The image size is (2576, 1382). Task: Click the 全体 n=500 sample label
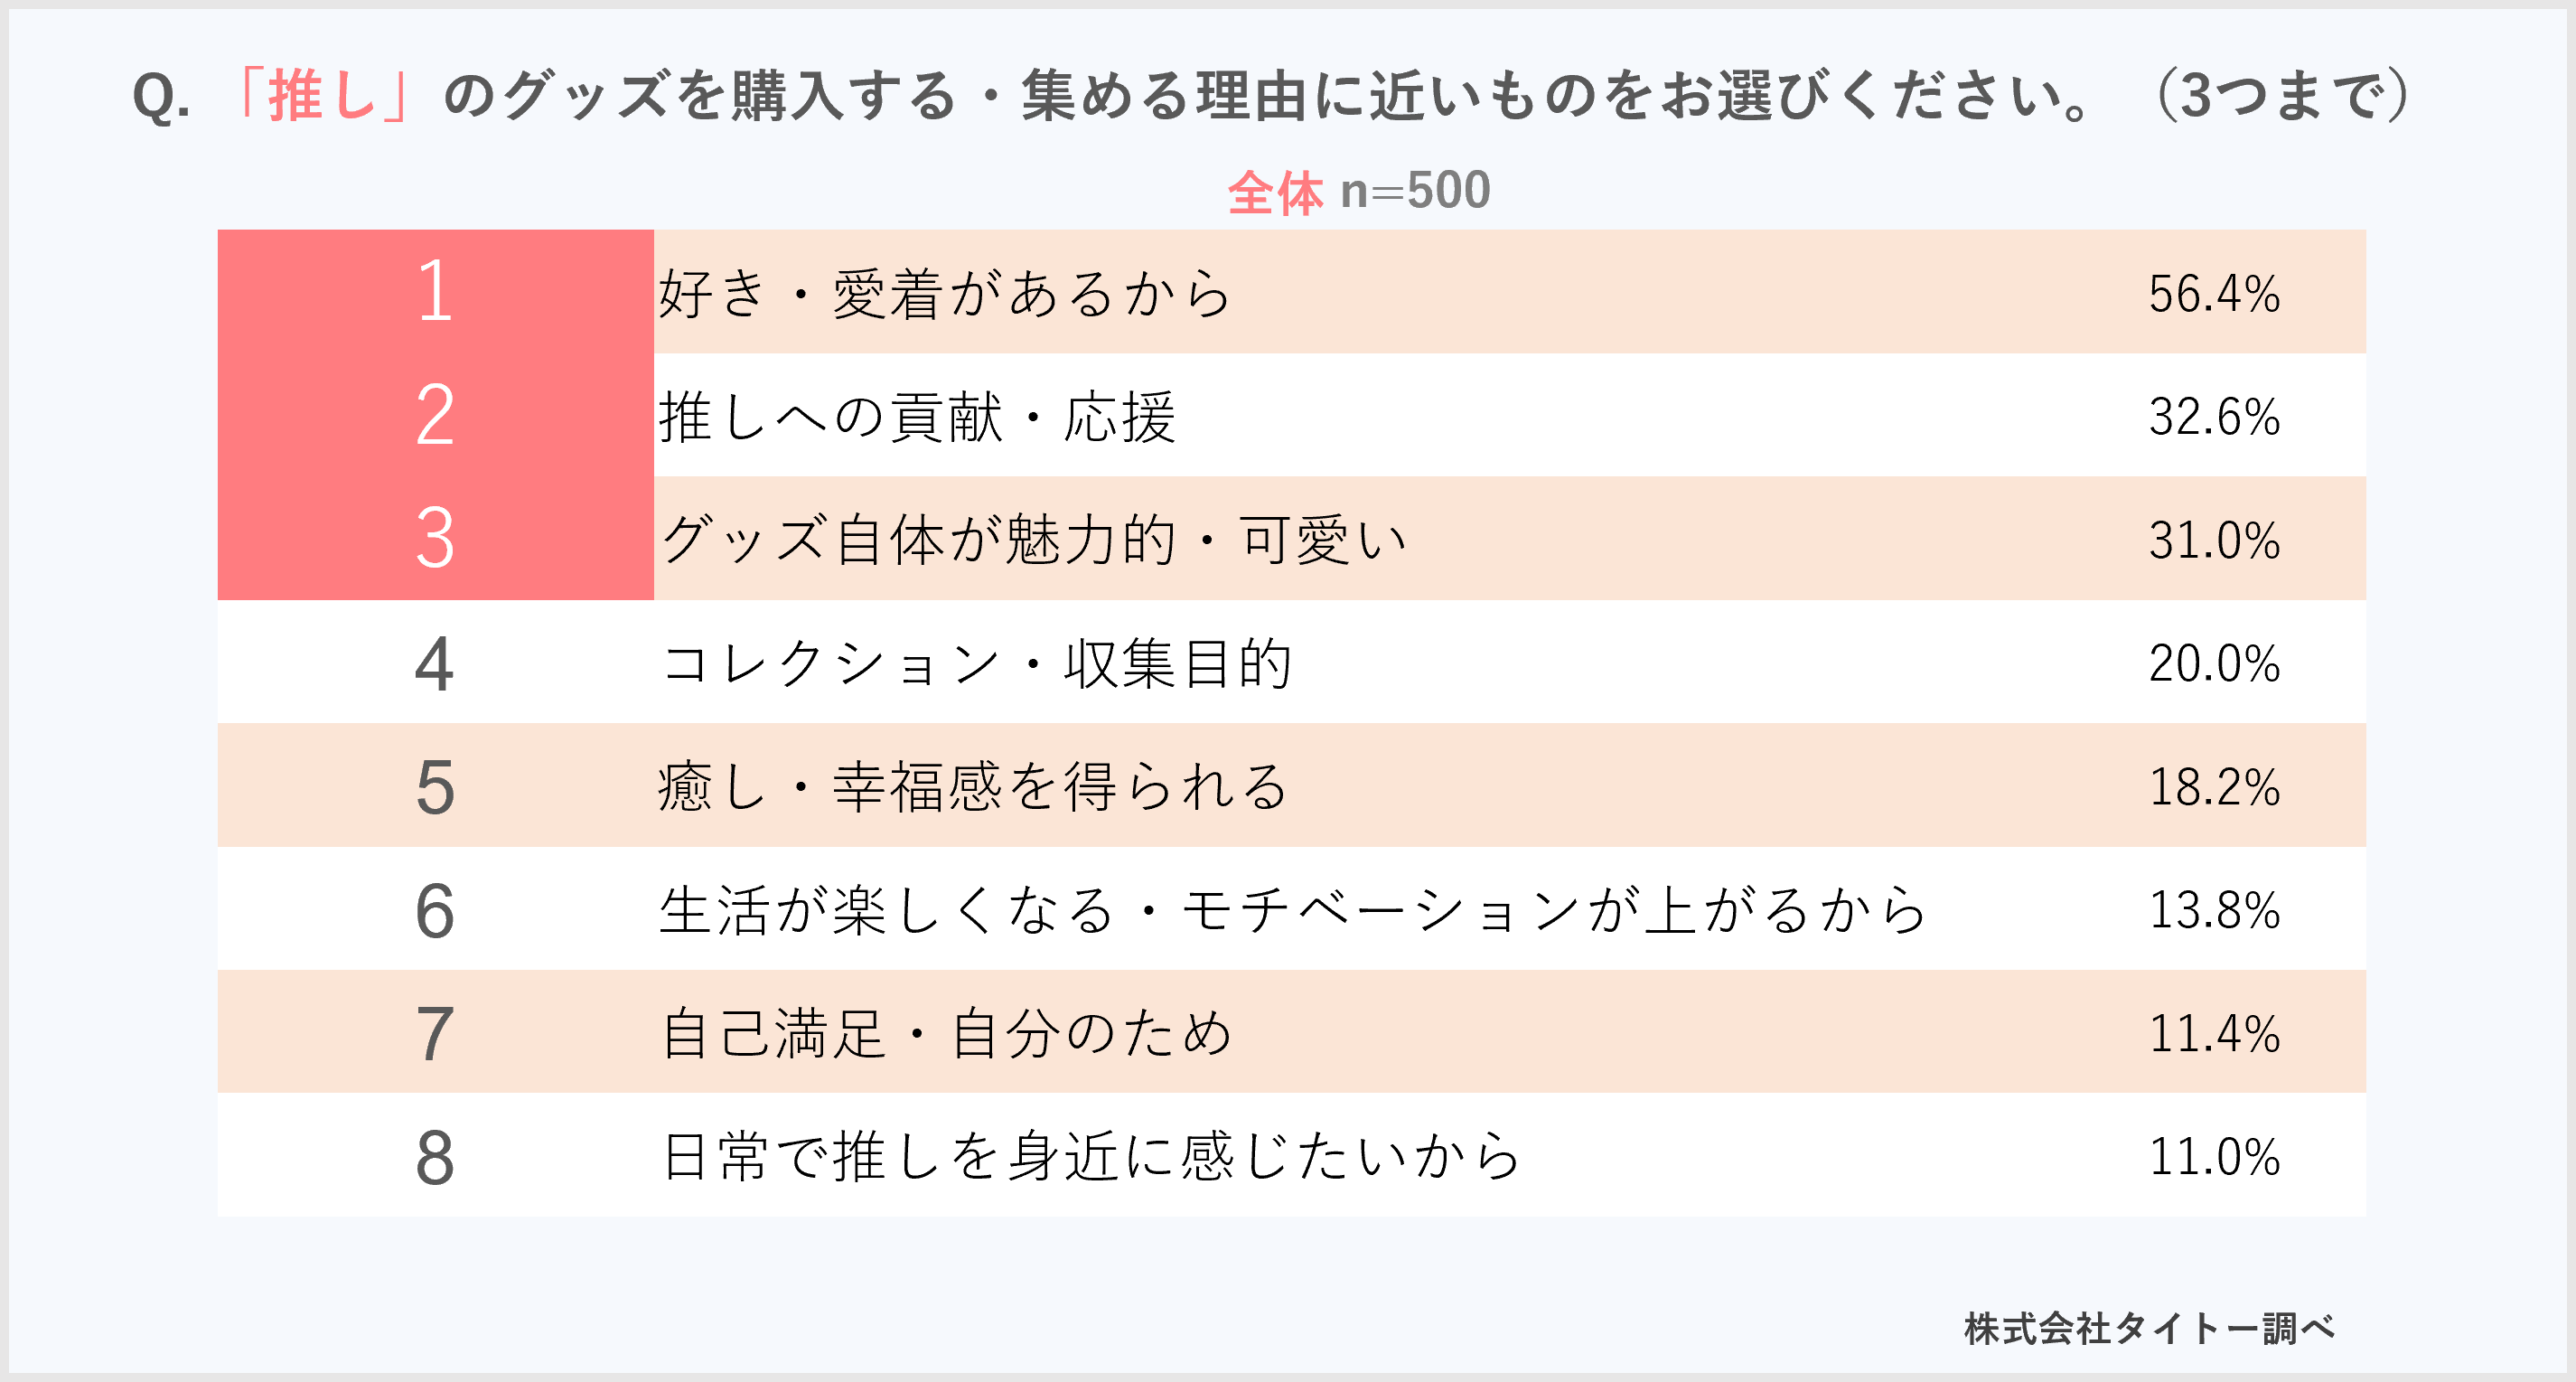pos(1359,191)
